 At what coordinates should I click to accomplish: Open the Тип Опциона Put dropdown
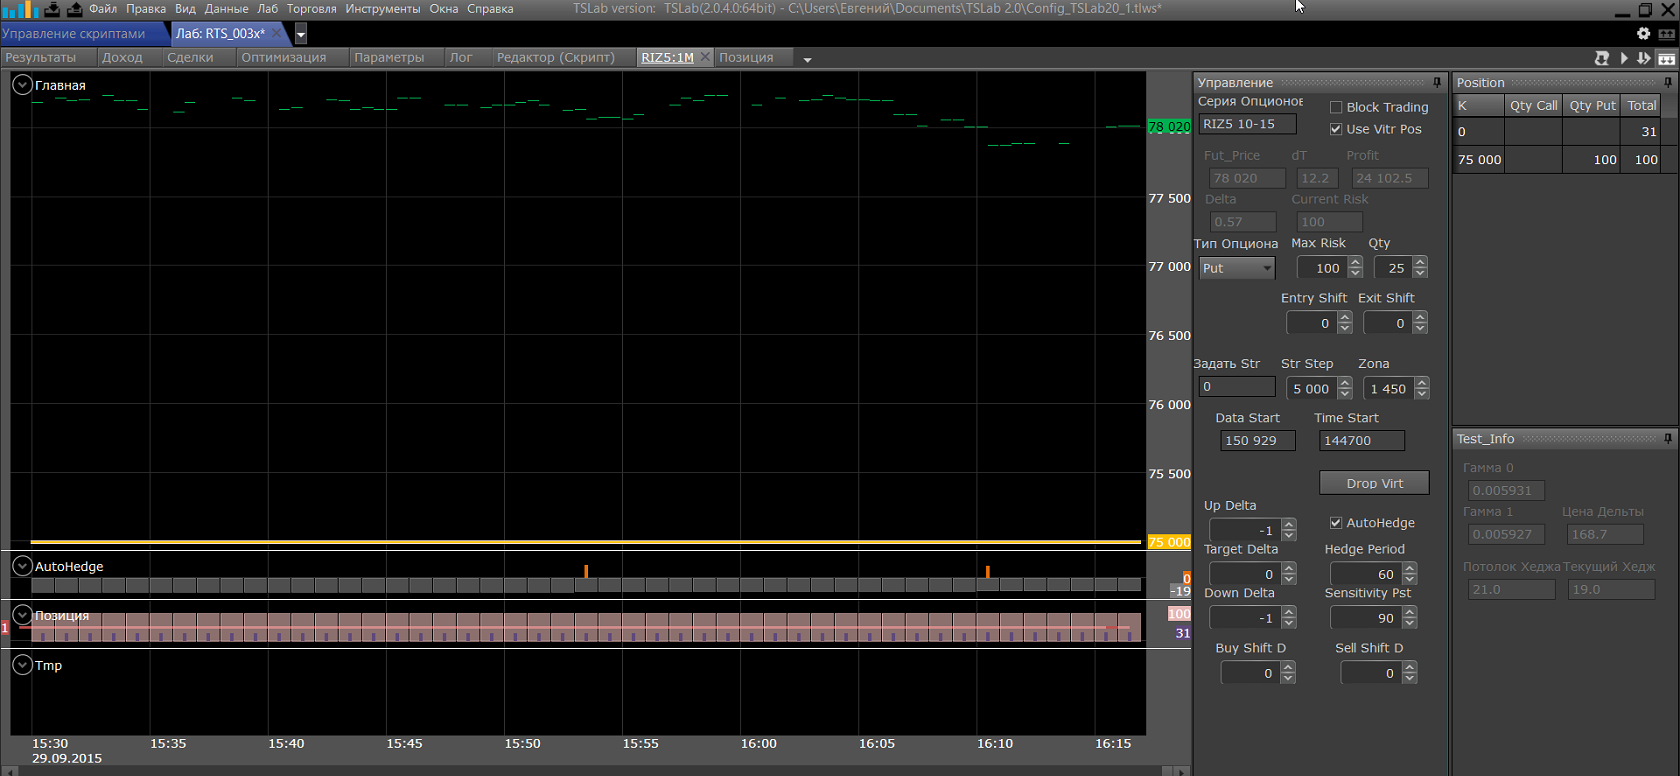(1237, 268)
